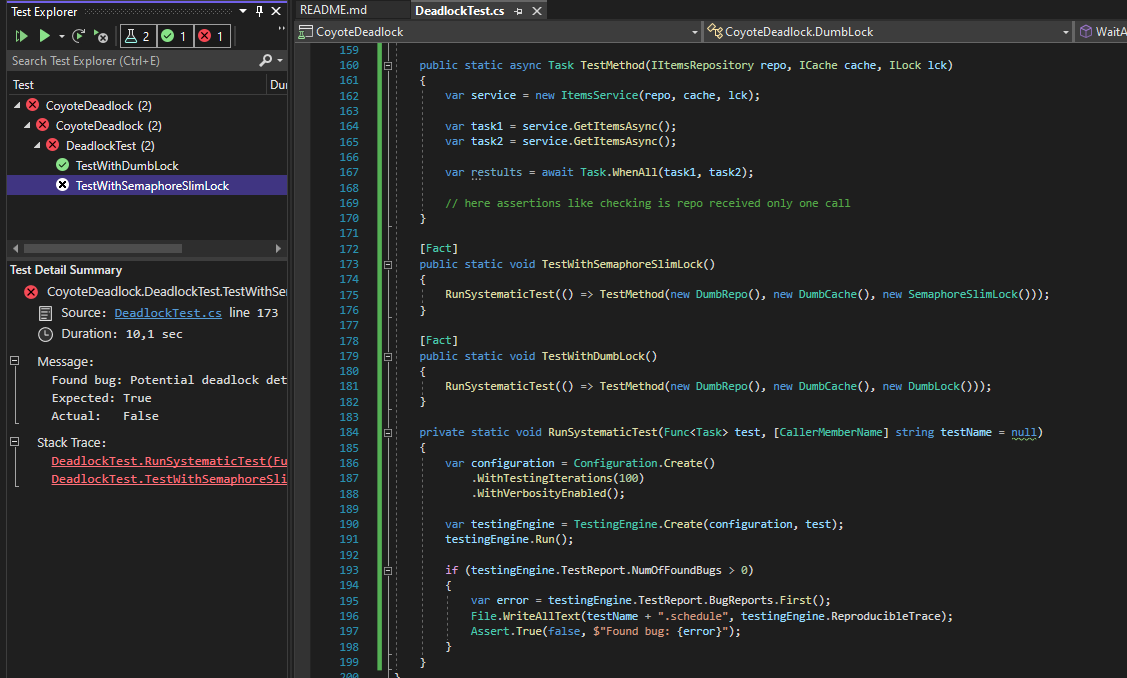Open the run options dropdown arrow
Viewport: 1127px width, 678px height.
point(60,35)
